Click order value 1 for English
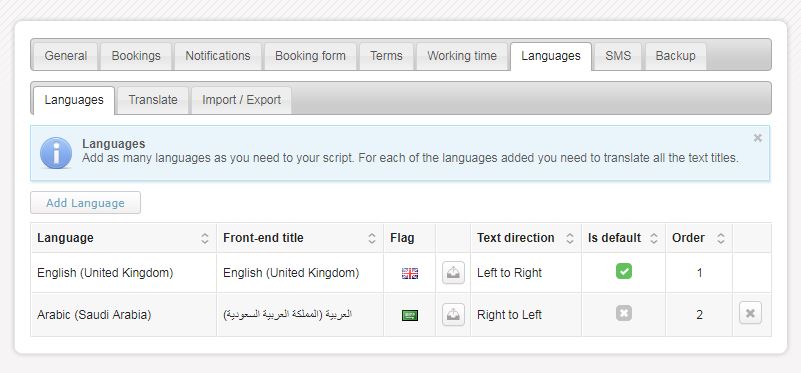801x373 pixels. click(x=699, y=273)
